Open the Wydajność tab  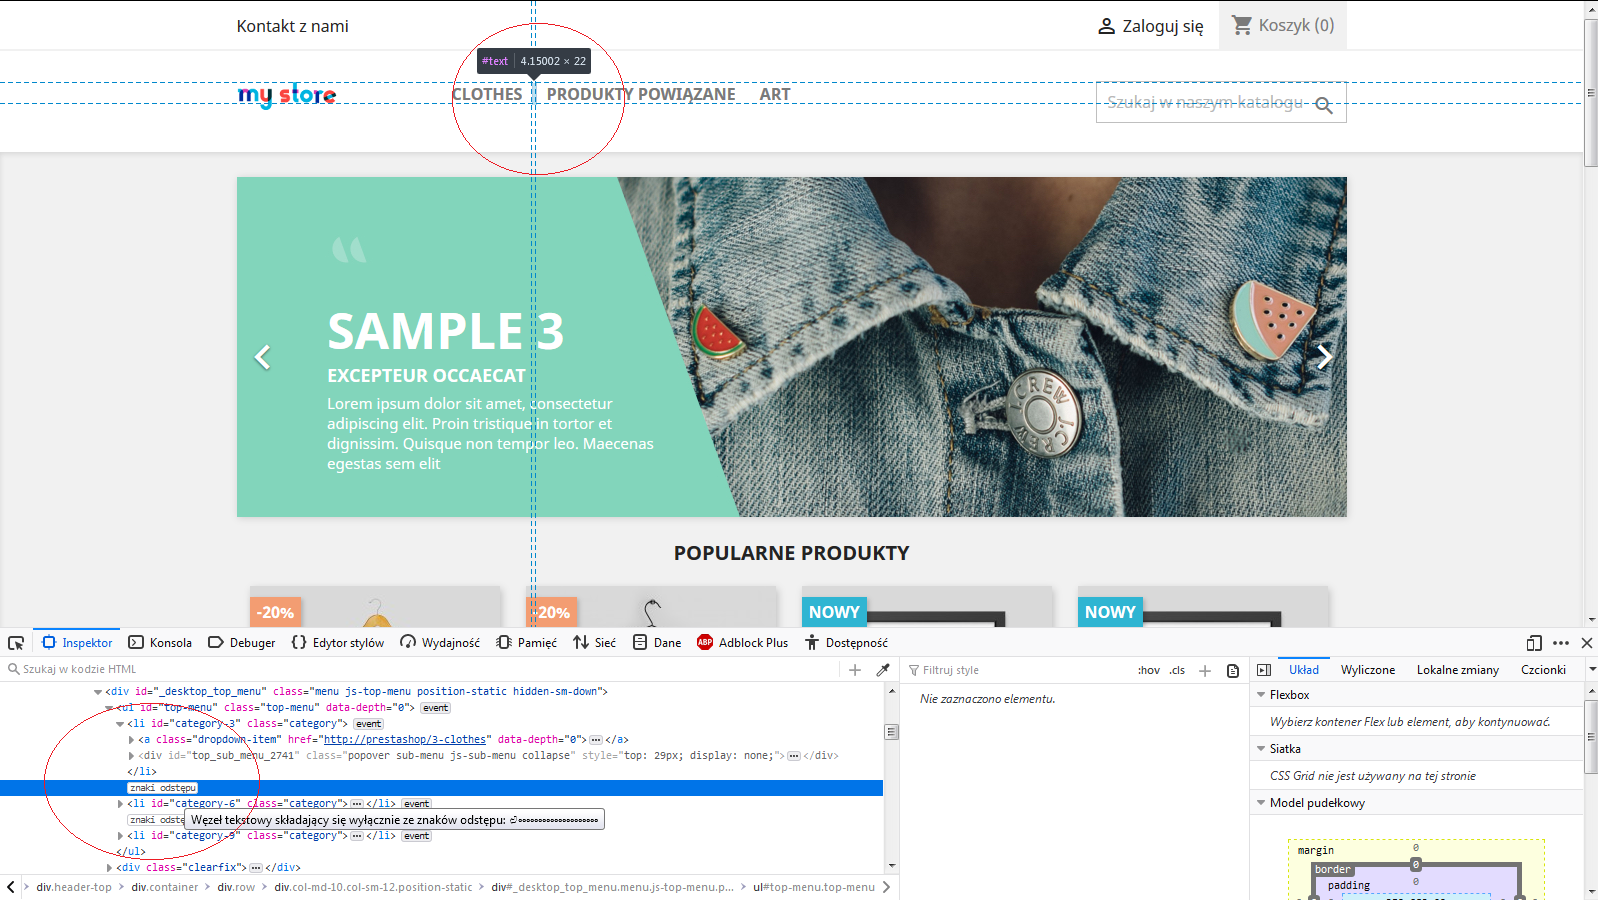tap(440, 643)
